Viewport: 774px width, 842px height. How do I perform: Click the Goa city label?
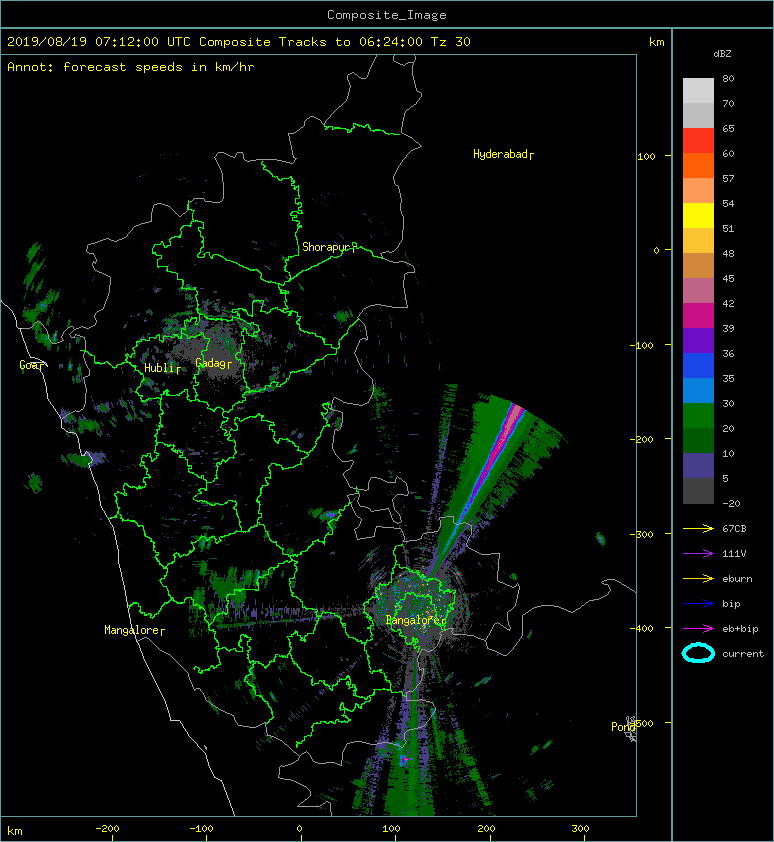coord(32,365)
